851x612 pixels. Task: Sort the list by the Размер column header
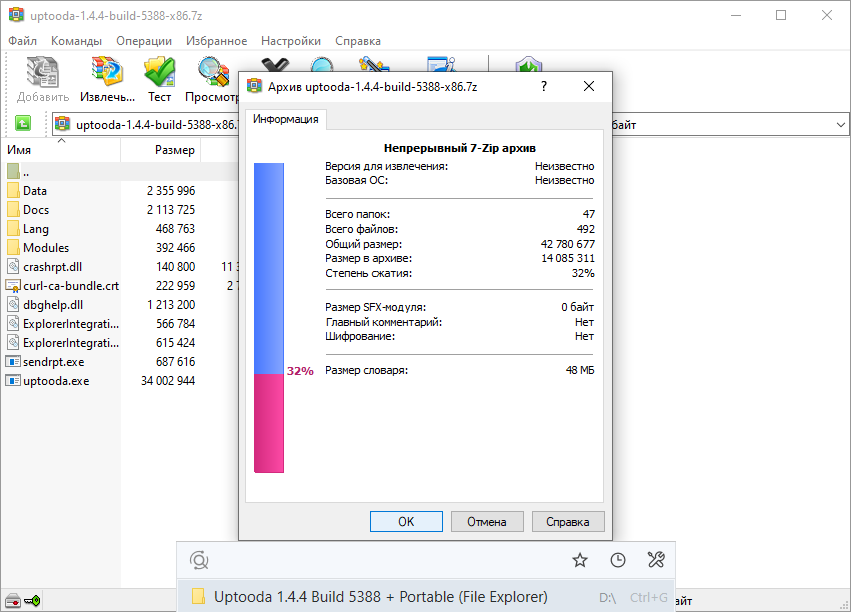161,150
